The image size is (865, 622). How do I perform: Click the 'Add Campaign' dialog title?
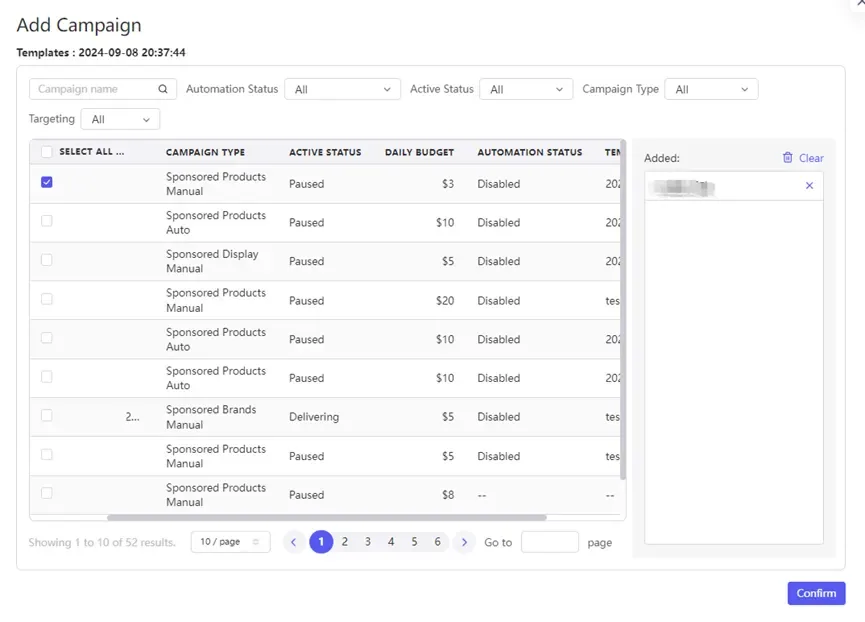(79, 25)
